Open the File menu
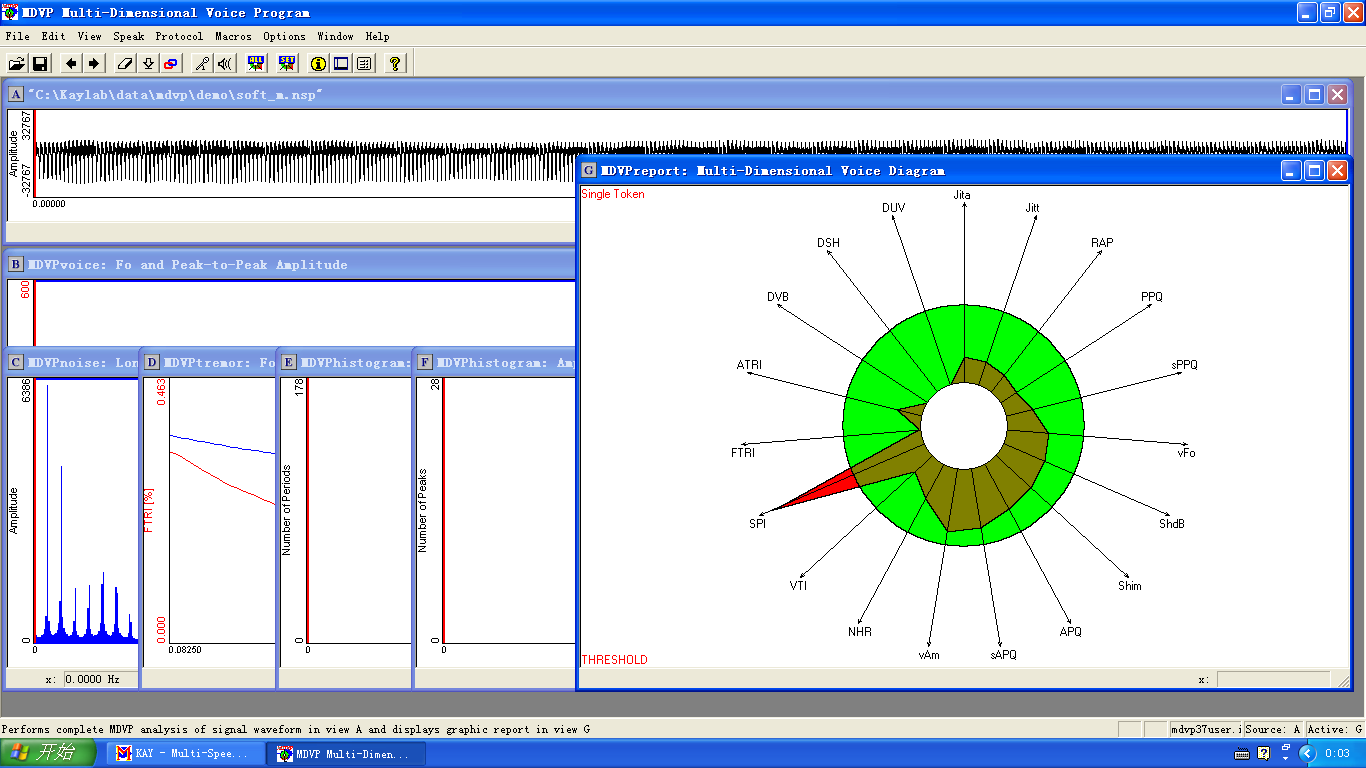 click(x=17, y=36)
